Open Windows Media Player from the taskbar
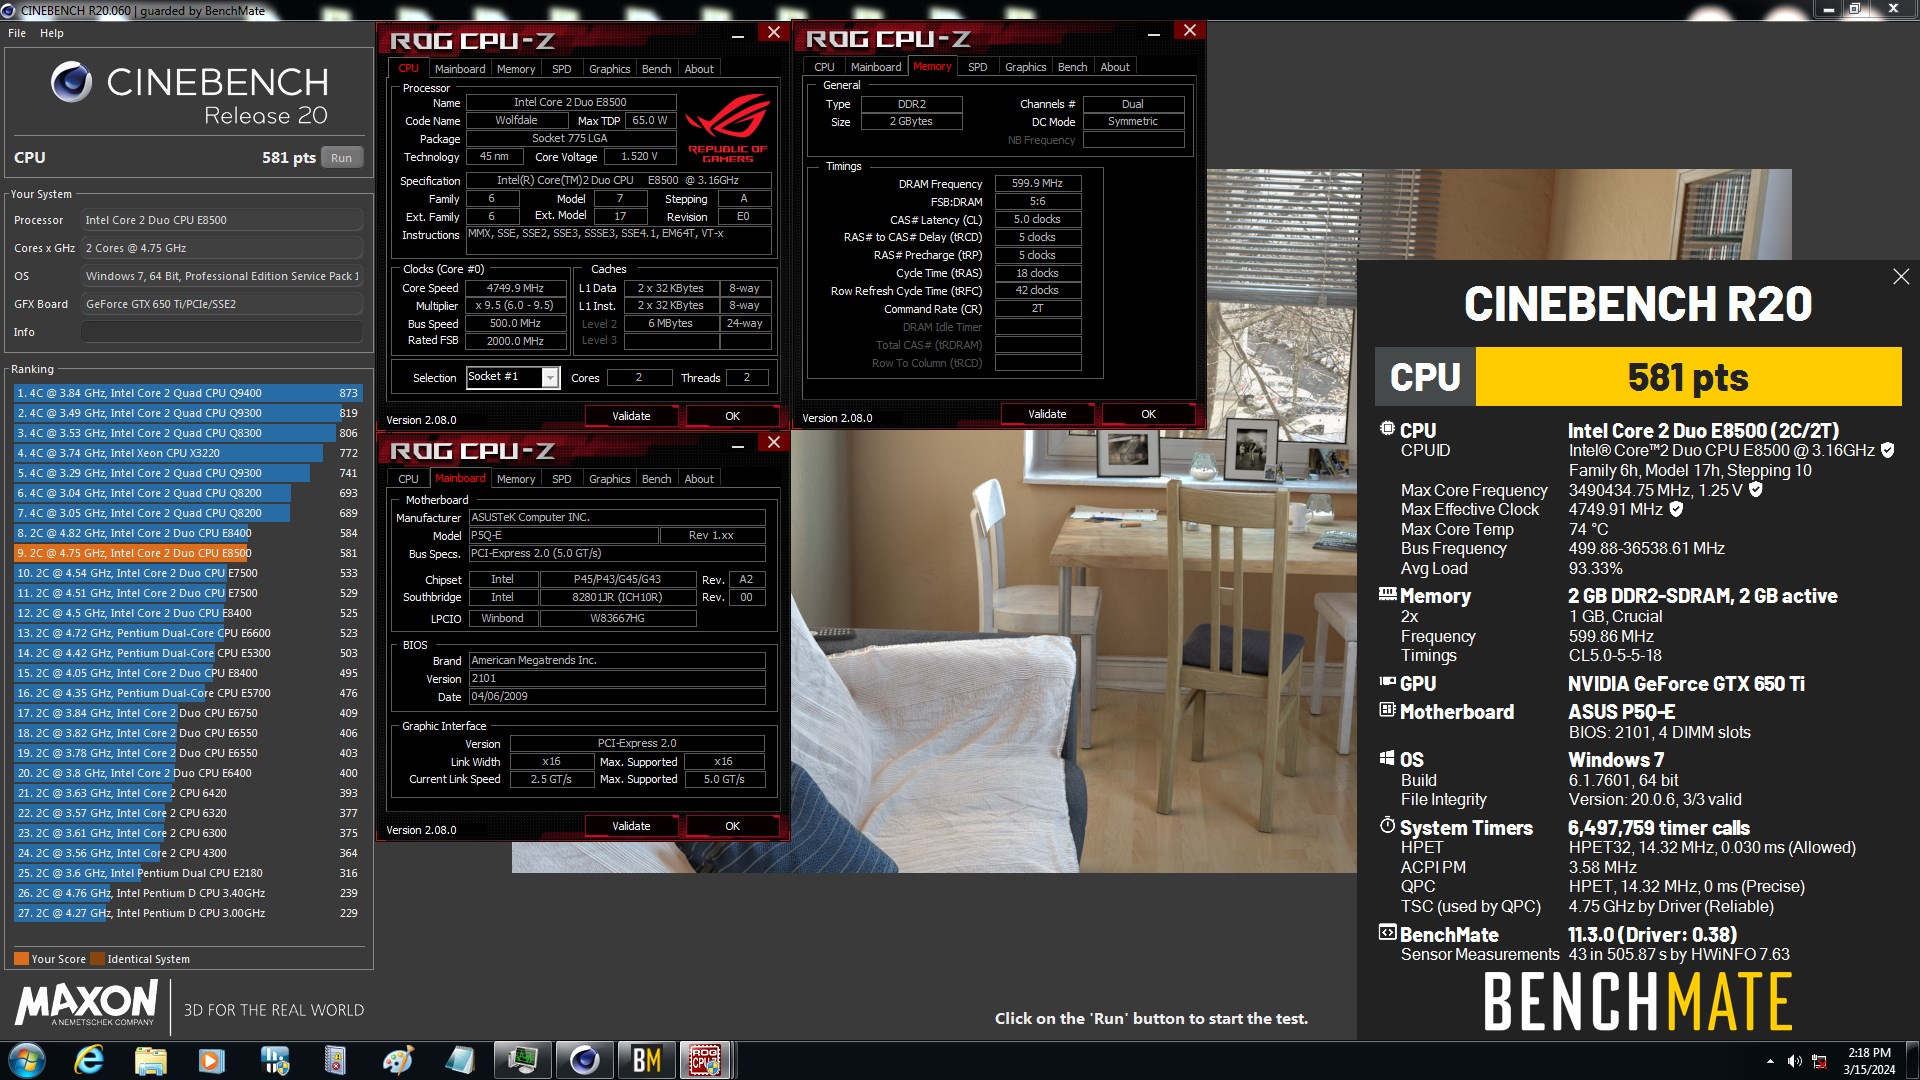Image resolution: width=1920 pixels, height=1080 pixels. coord(212,1060)
